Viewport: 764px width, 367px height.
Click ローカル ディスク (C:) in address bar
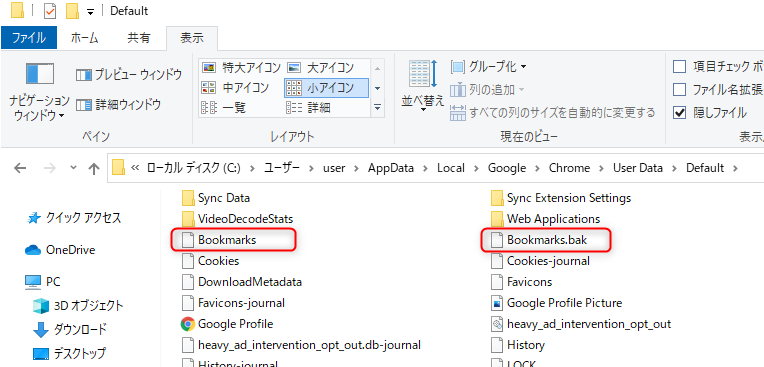pyautogui.click(x=193, y=168)
